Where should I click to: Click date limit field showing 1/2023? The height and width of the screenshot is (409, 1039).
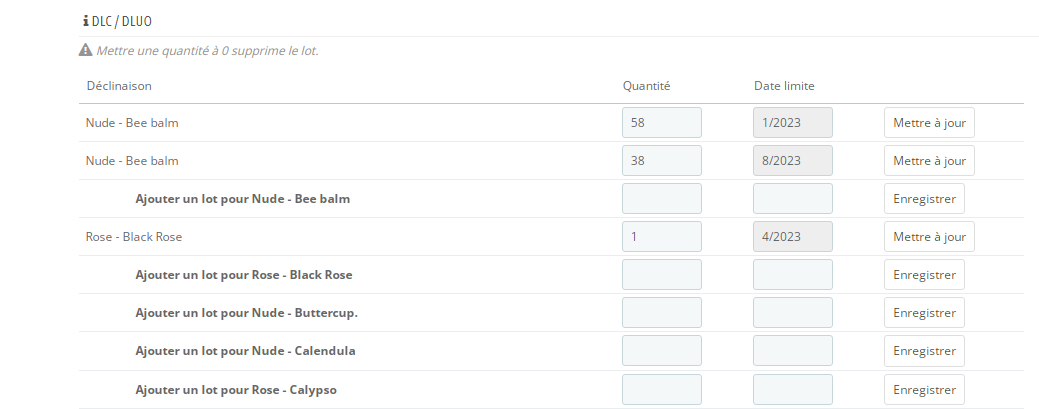coord(792,122)
